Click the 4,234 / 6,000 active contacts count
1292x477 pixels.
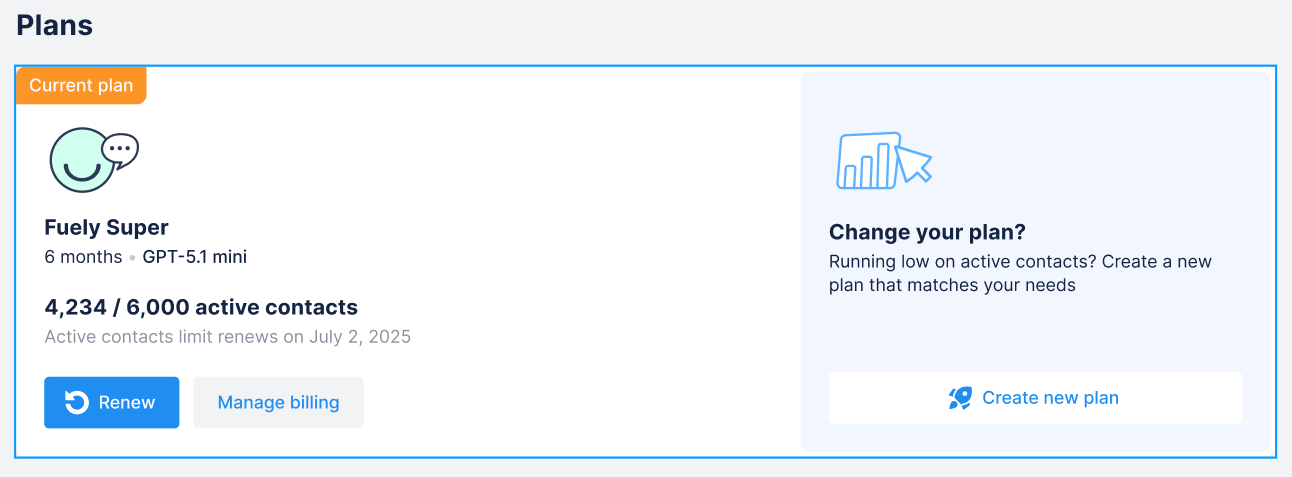[201, 307]
